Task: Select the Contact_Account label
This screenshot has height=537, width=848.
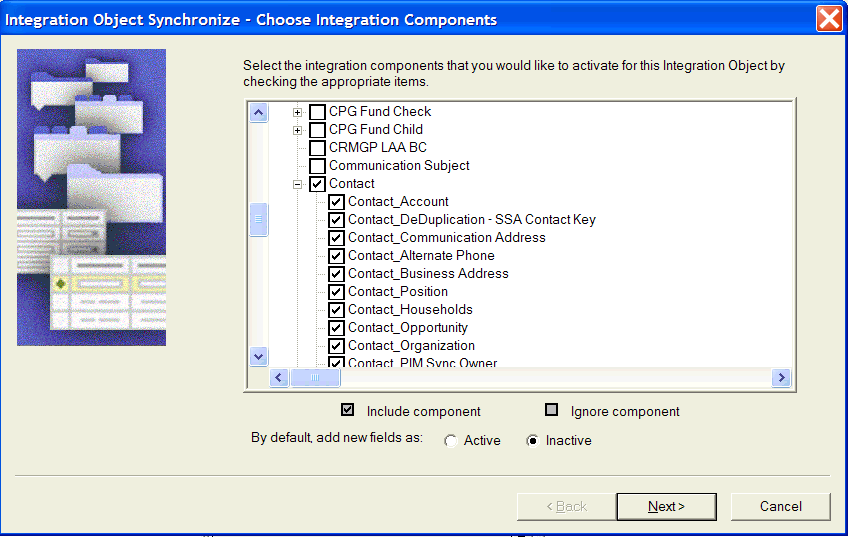Action: [x=398, y=202]
